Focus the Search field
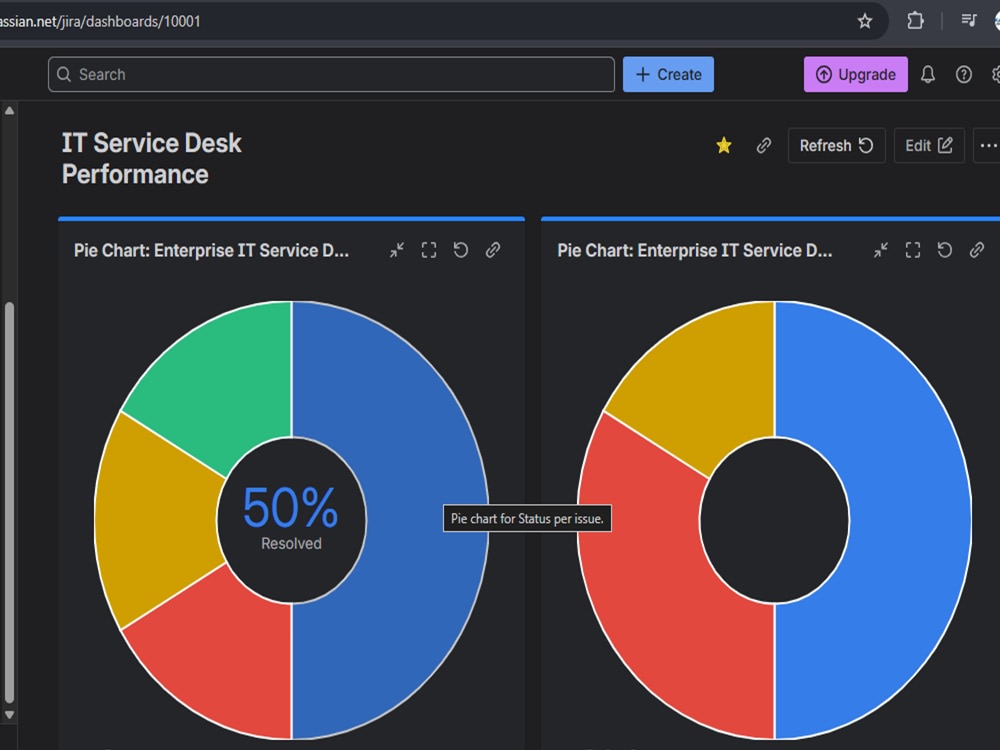 [331, 75]
